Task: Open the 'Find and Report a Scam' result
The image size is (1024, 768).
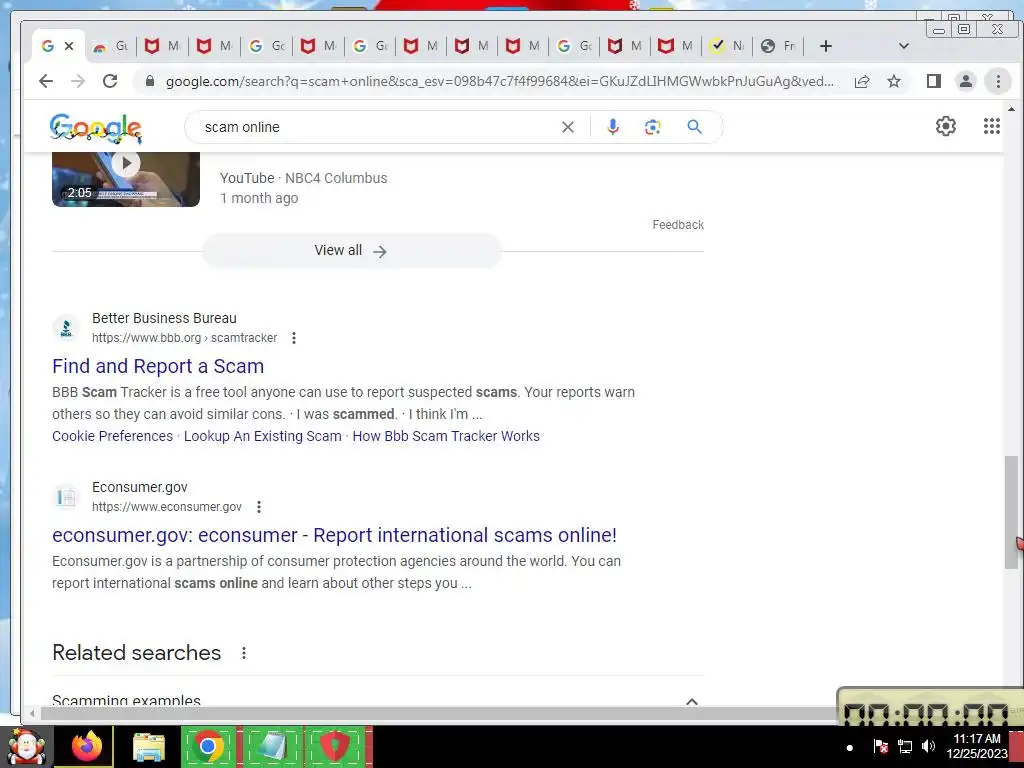Action: click(158, 366)
